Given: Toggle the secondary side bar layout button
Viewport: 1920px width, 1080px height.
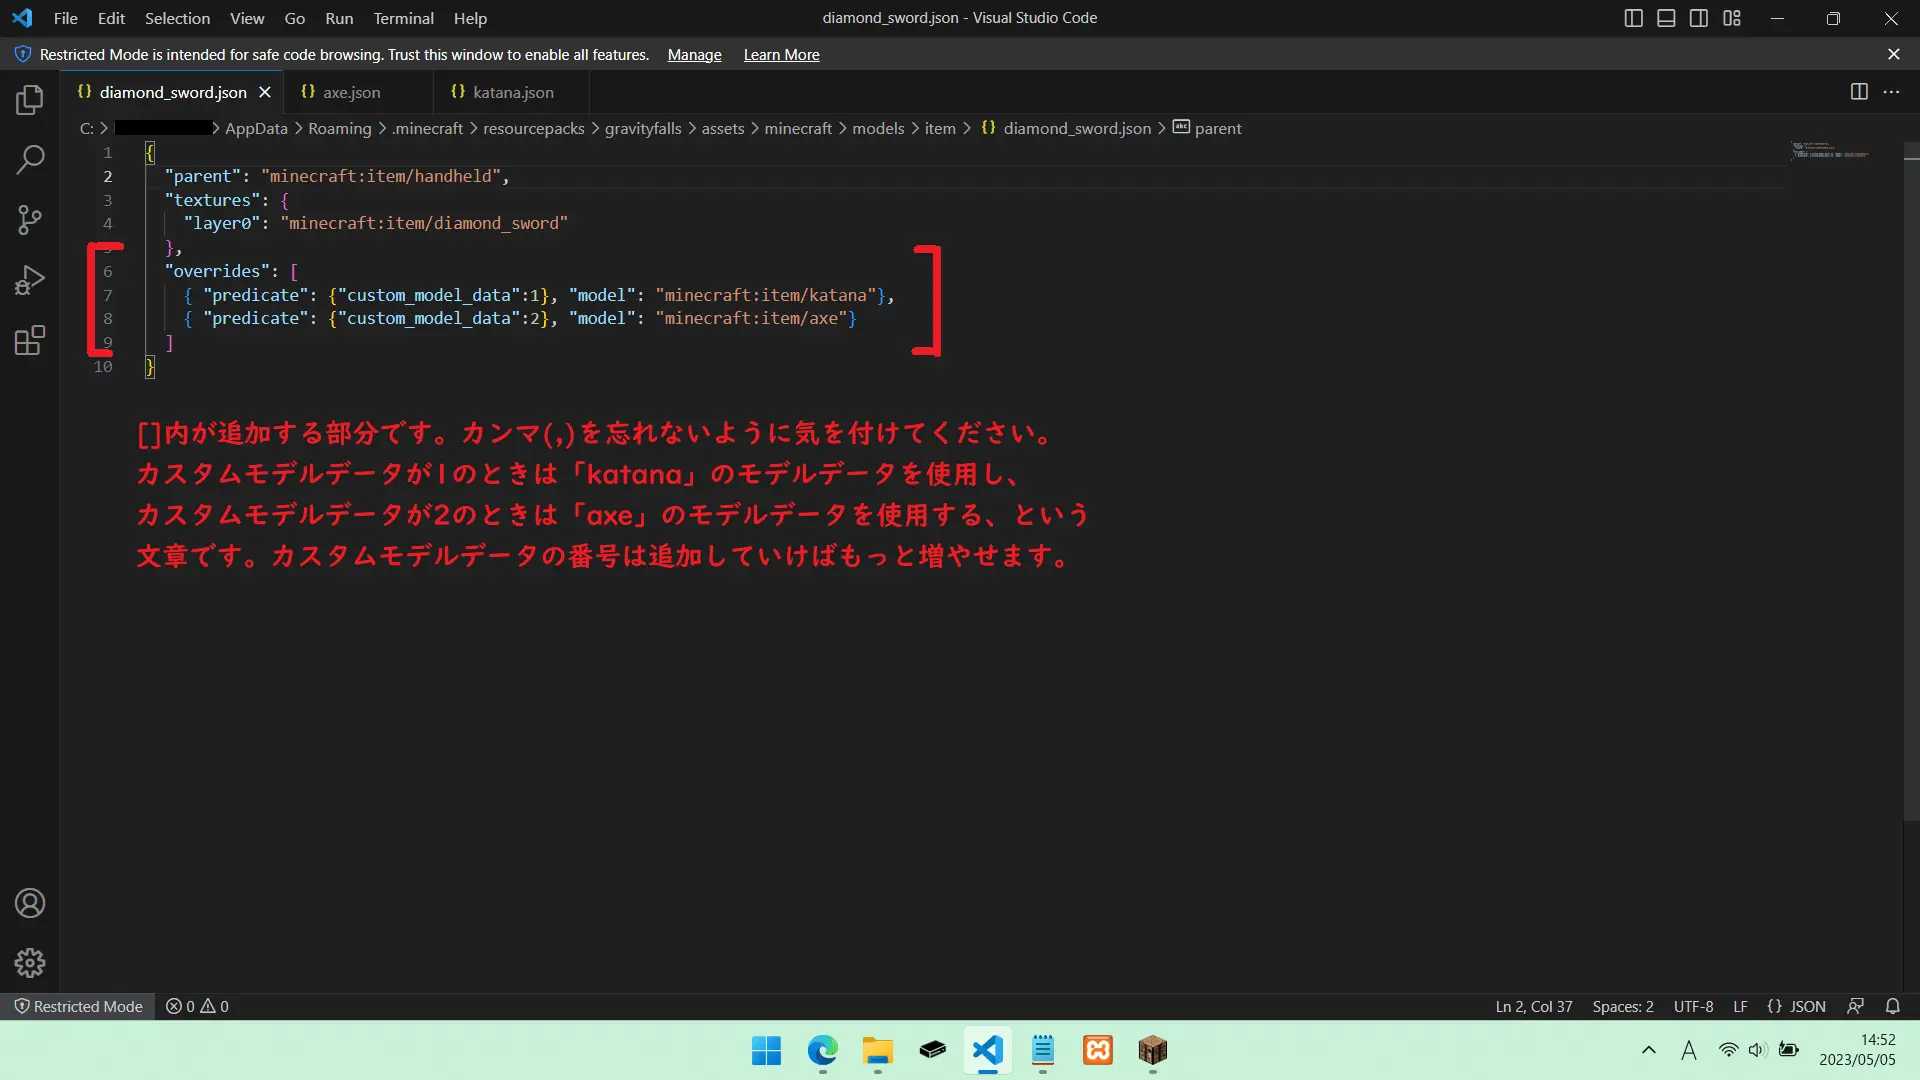Looking at the screenshot, I should tap(1699, 18).
